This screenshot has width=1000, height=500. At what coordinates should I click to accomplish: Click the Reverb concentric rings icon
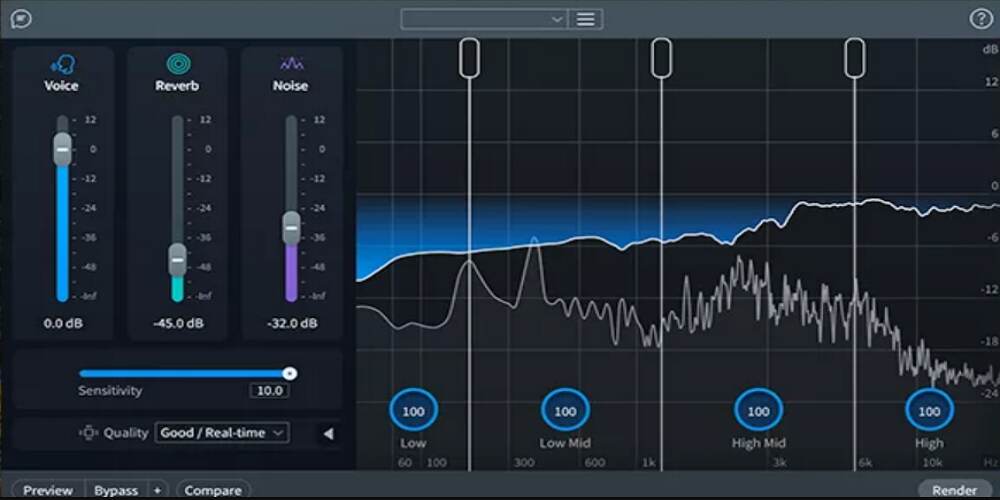(178, 64)
